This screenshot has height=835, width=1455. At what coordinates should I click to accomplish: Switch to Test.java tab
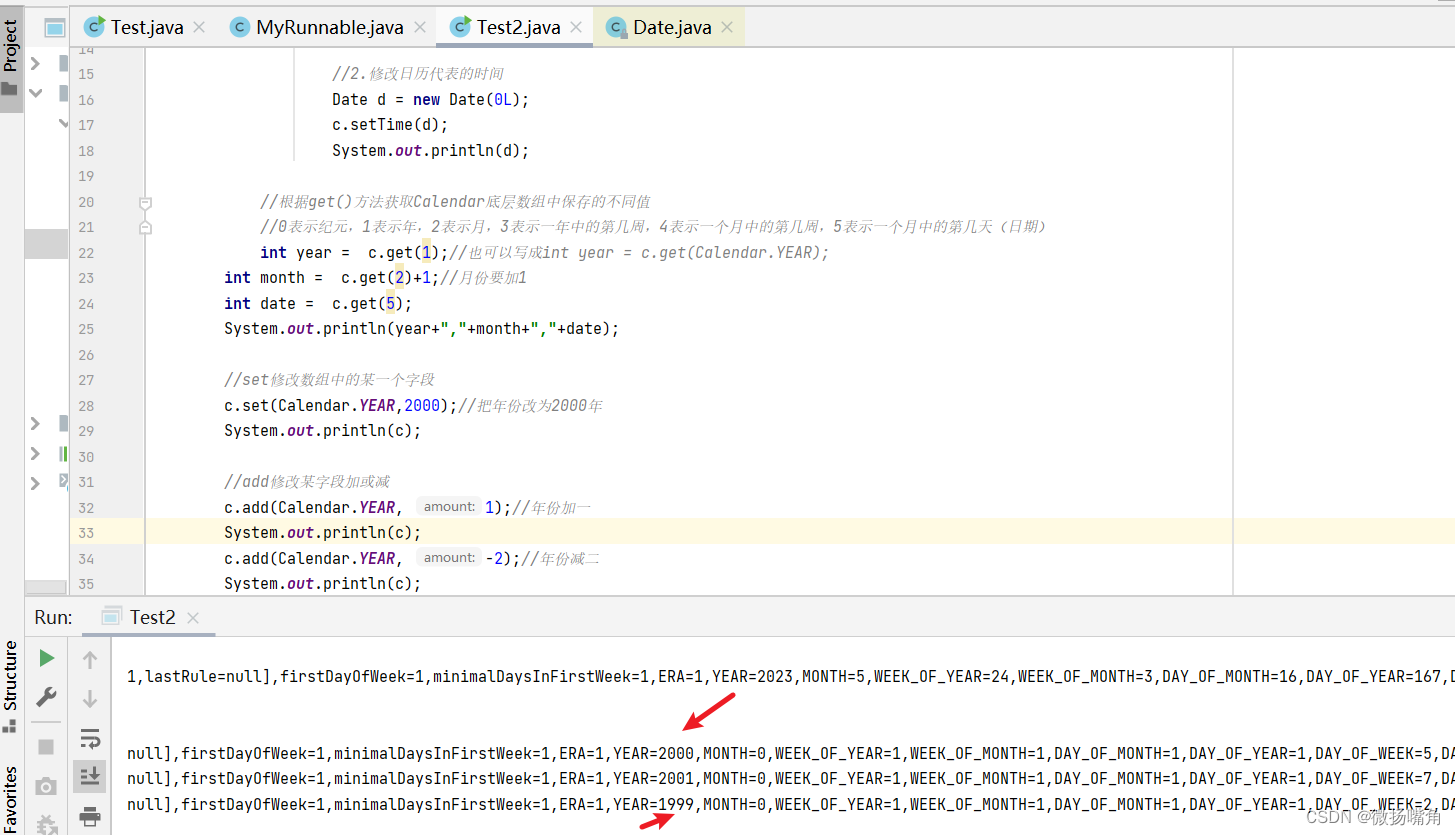click(147, 28)
